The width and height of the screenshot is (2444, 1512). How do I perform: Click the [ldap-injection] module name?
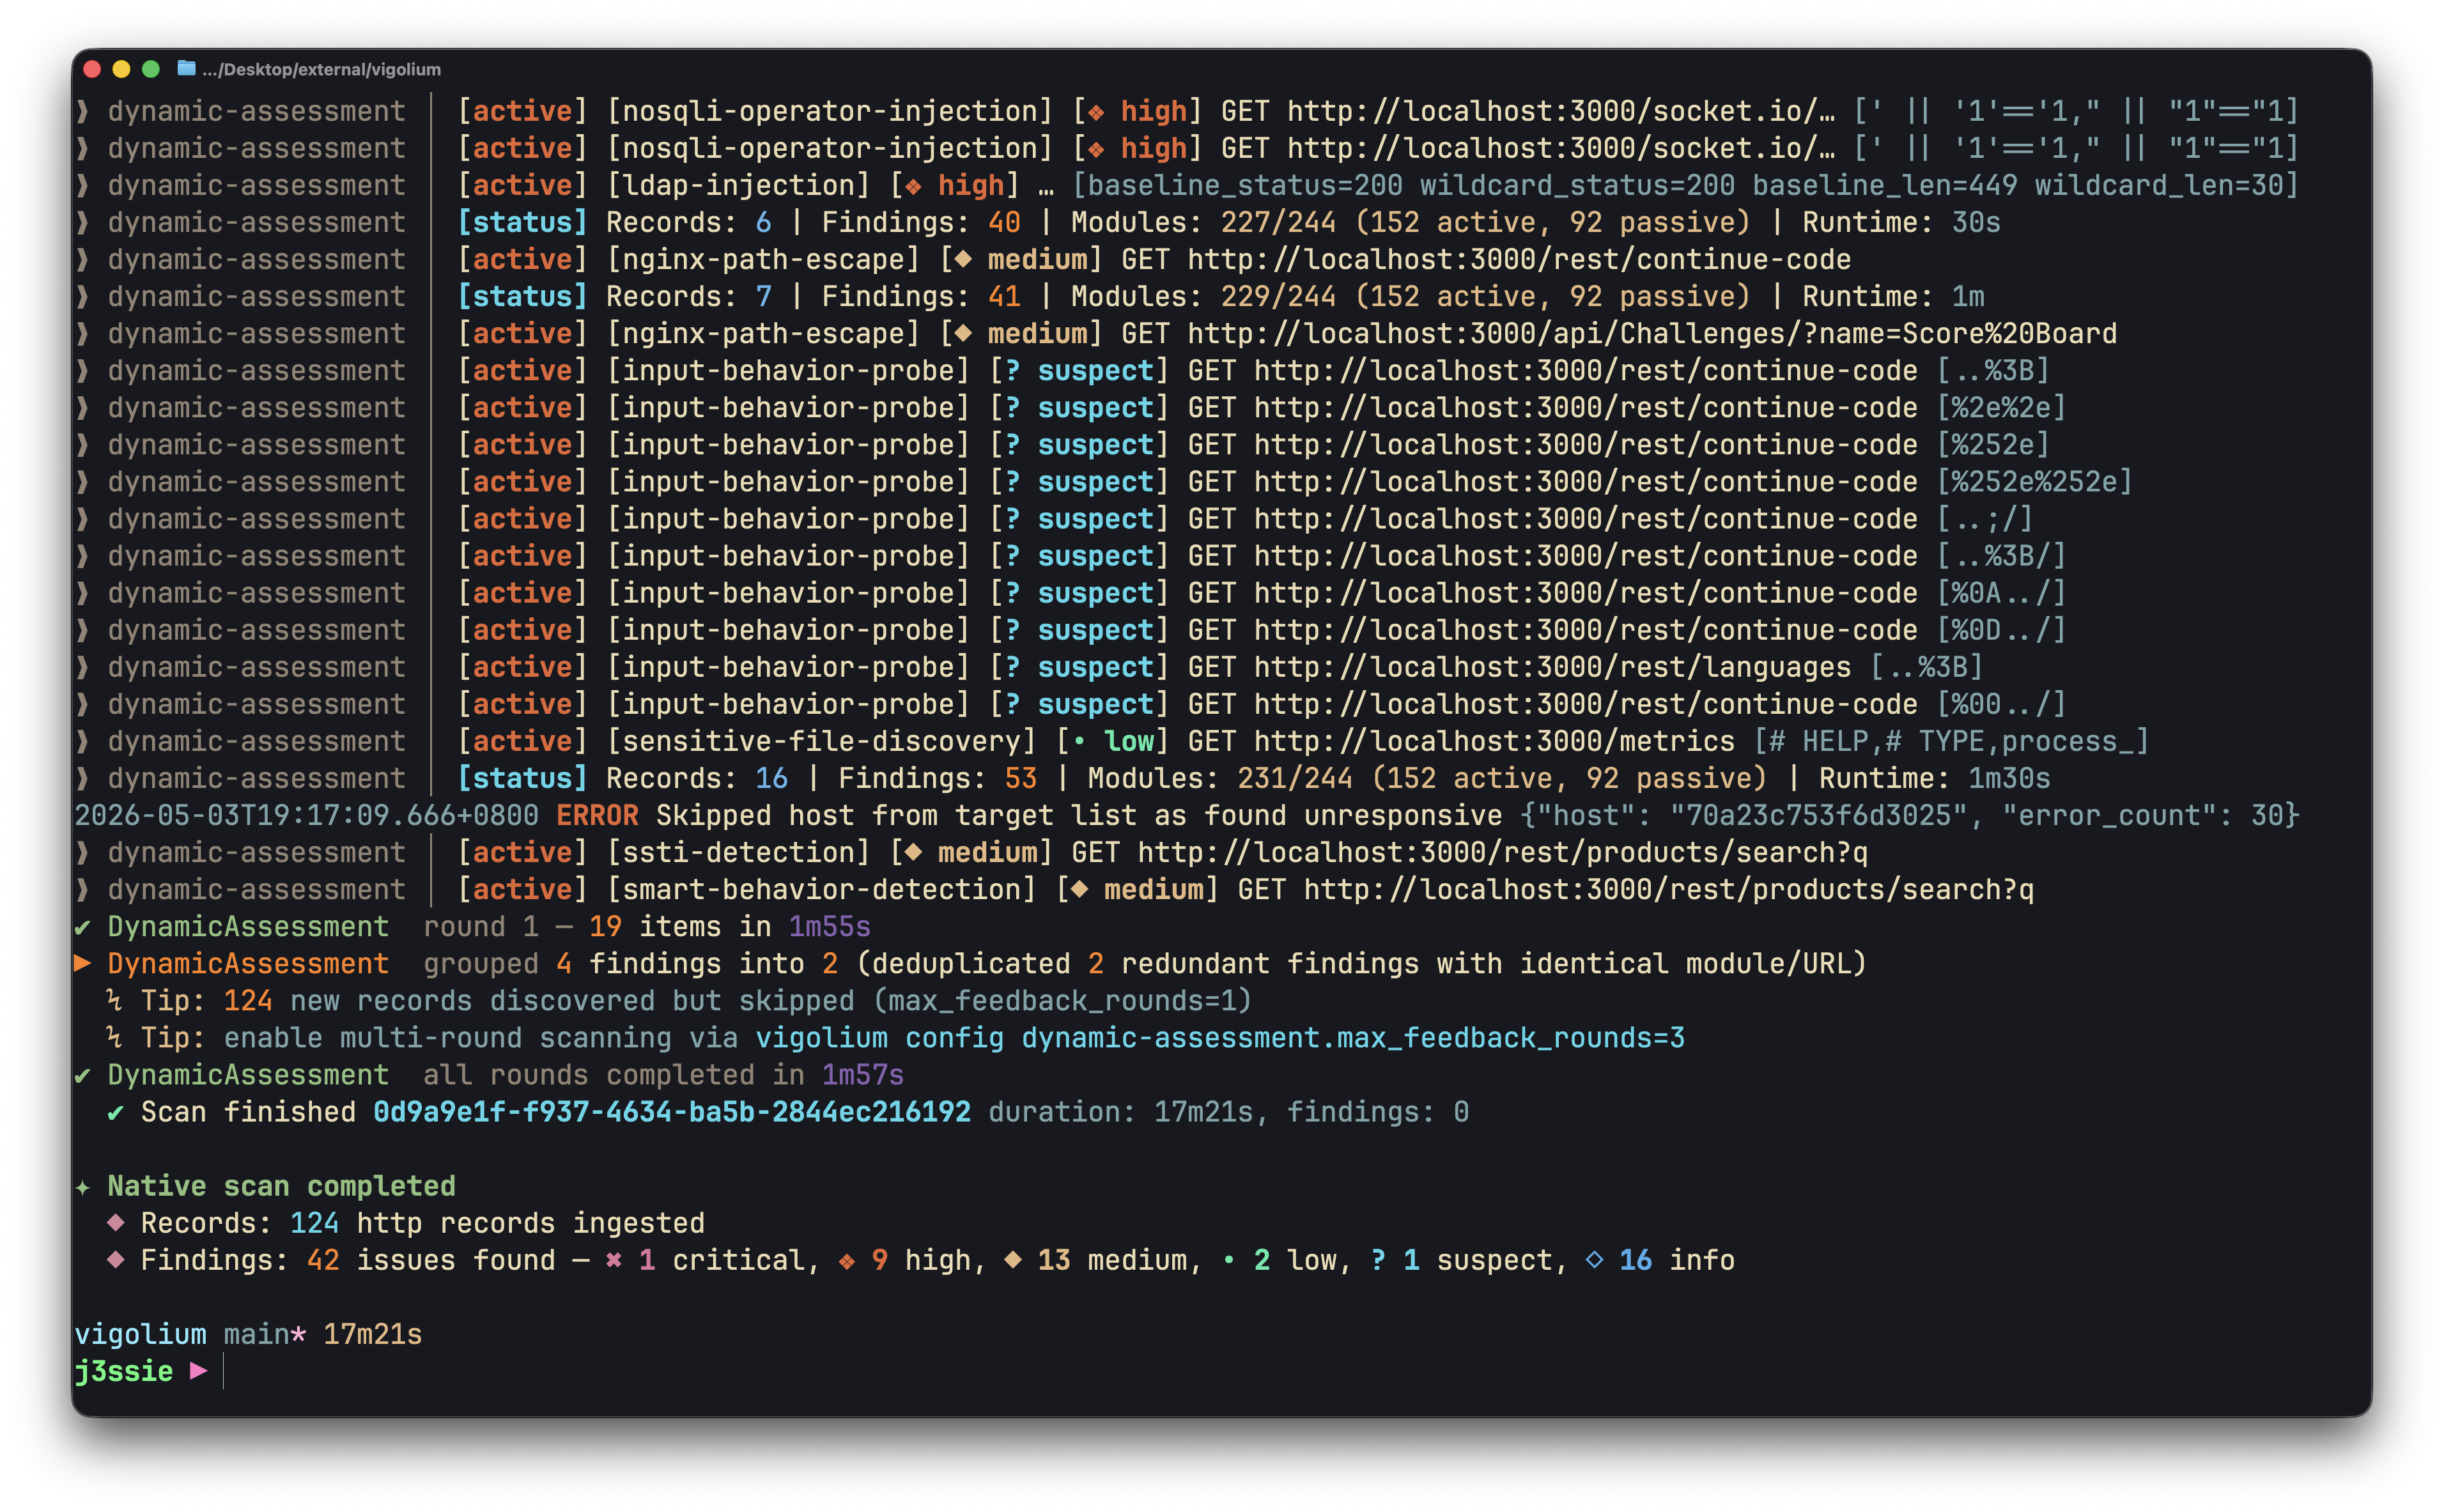tap(739, 186)
